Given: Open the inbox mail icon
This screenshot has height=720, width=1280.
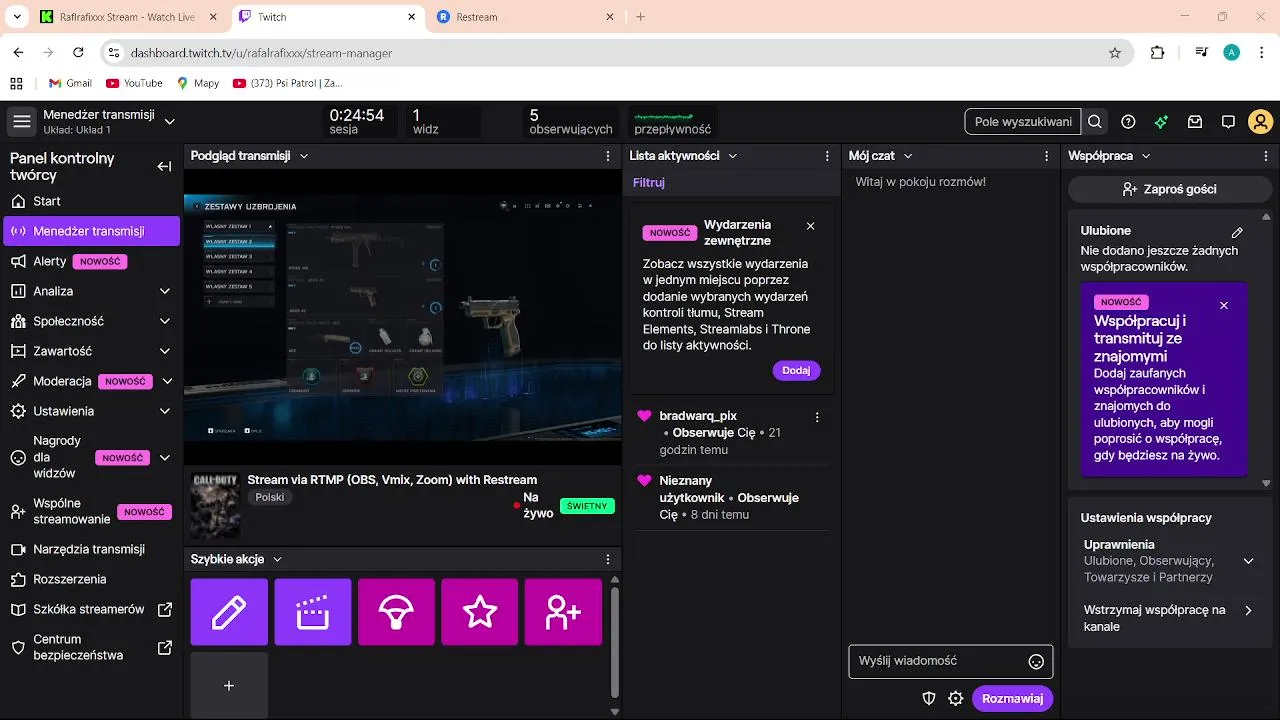Looking at the screenshot, I should (x=1194, y=122).
